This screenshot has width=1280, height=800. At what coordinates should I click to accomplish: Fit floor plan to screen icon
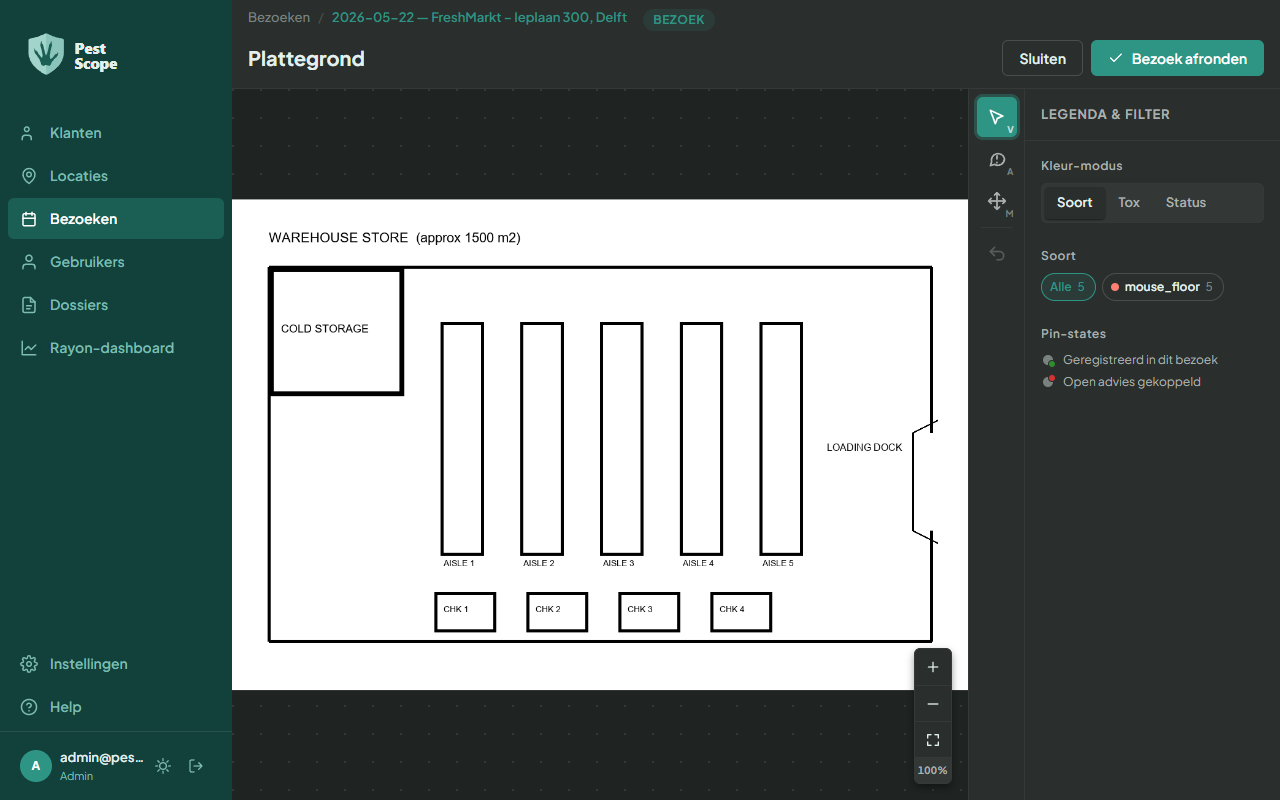(933, 740)
